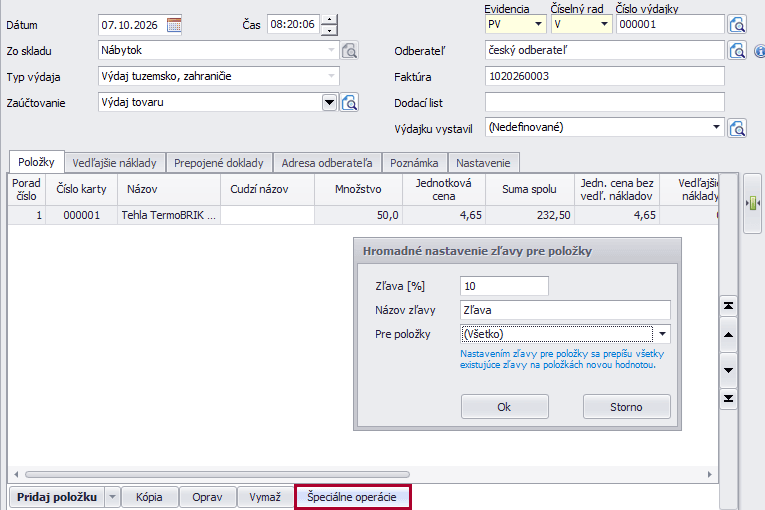Click the Zľava [%] input field

(504, 286)
